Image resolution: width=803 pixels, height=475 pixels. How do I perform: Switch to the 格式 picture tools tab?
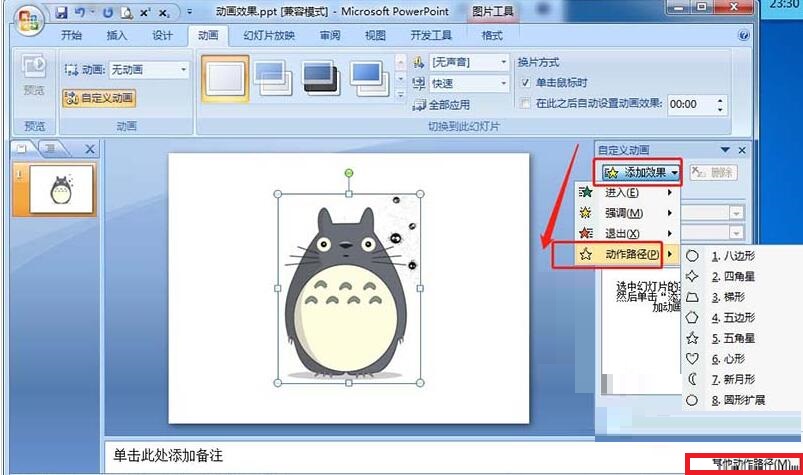492,35
